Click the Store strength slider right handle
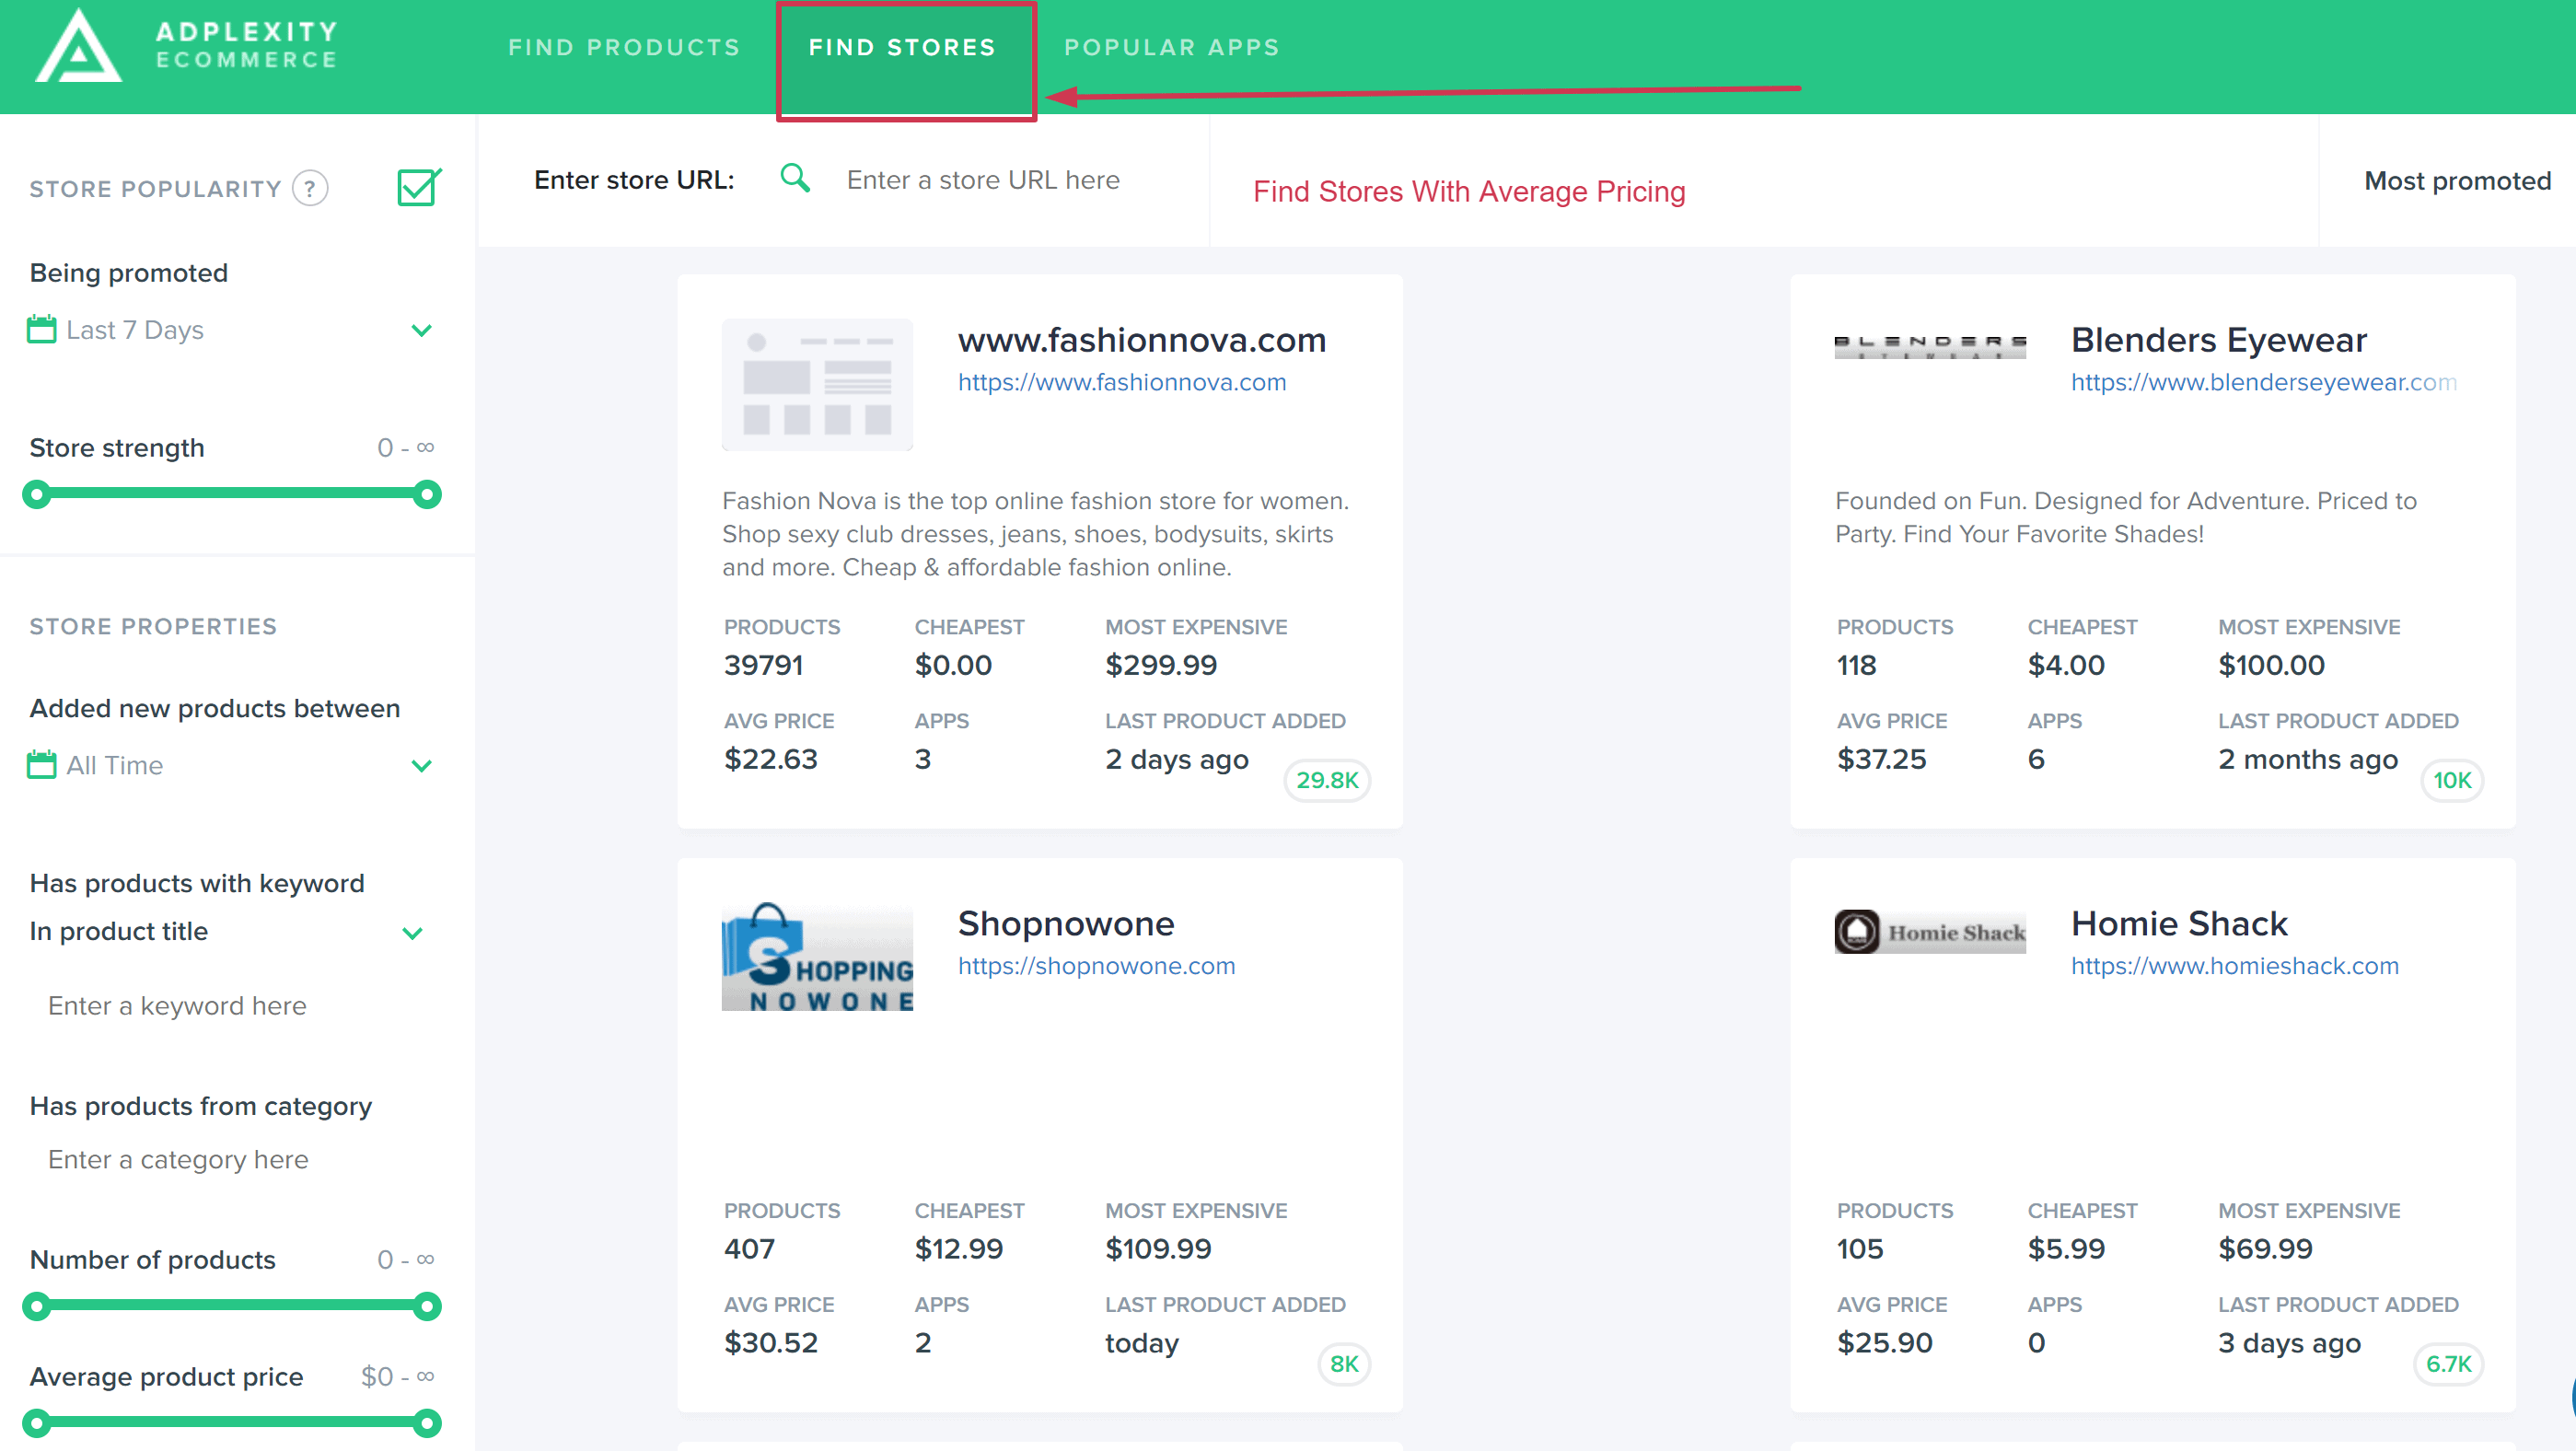Viewport: 2576px width, 1451px height. [427, 494]
